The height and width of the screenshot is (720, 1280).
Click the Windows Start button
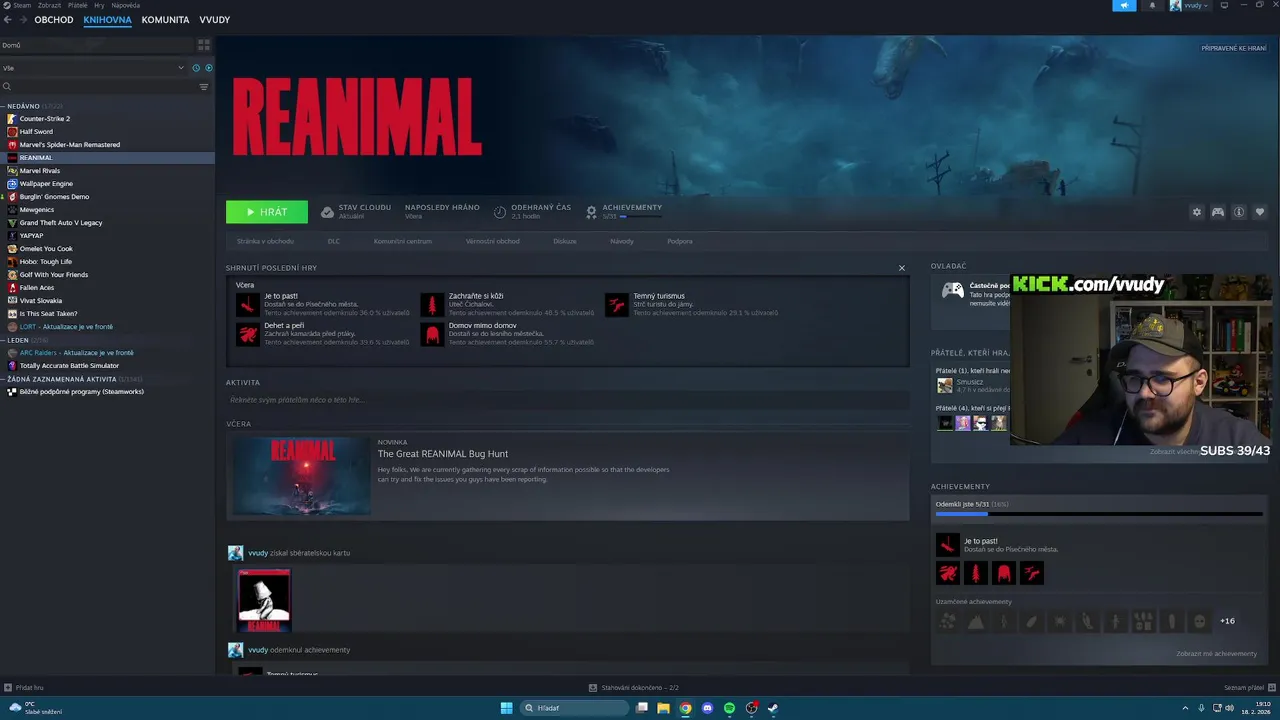pyautogui.click(x=507, y=708)
